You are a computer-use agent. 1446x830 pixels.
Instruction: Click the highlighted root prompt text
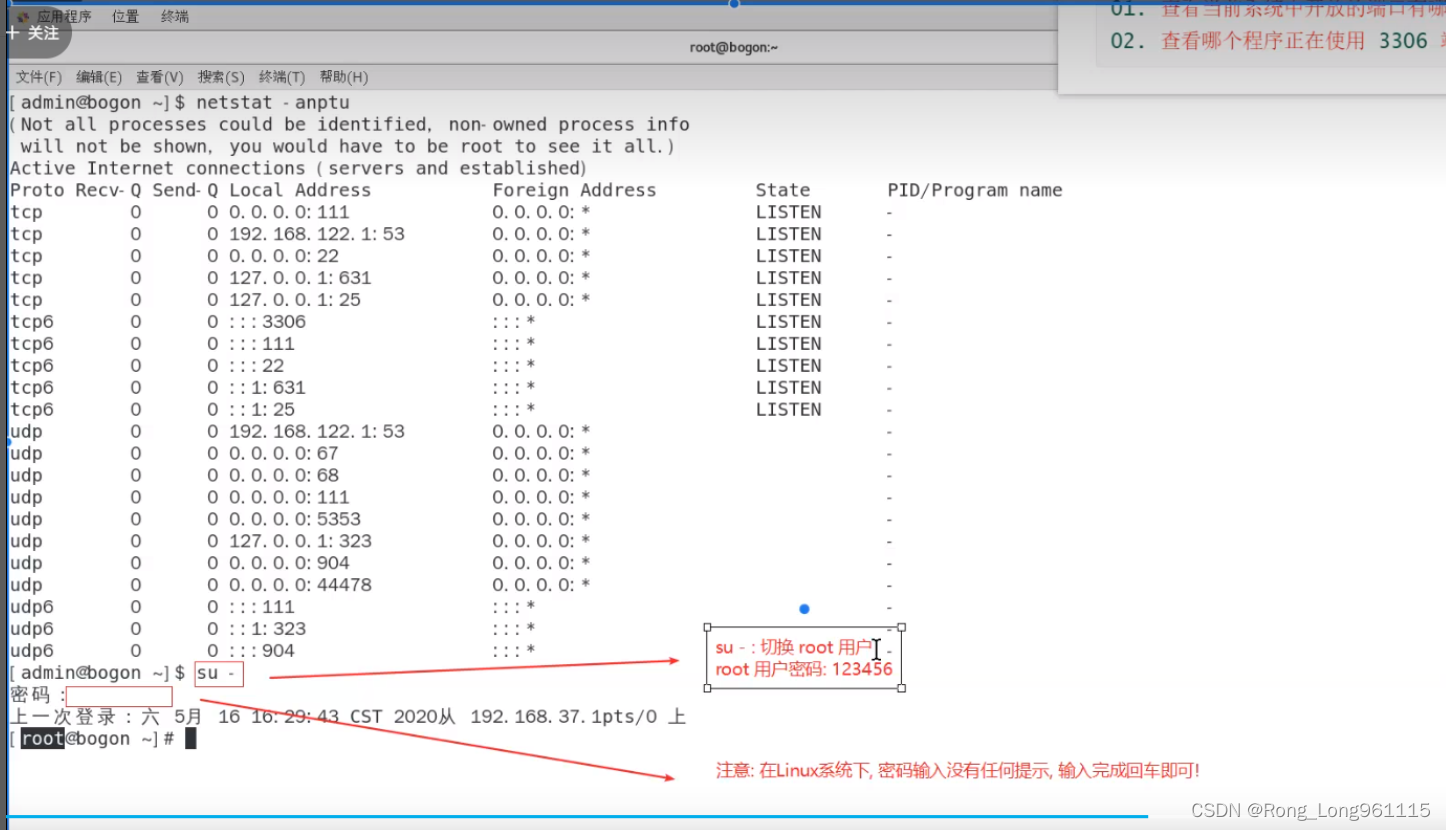[x=43, y=740]
